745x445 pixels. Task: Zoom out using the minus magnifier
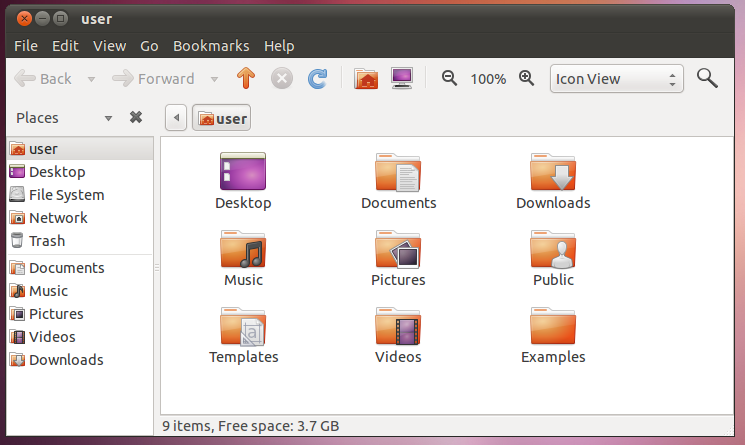[450, 79]
